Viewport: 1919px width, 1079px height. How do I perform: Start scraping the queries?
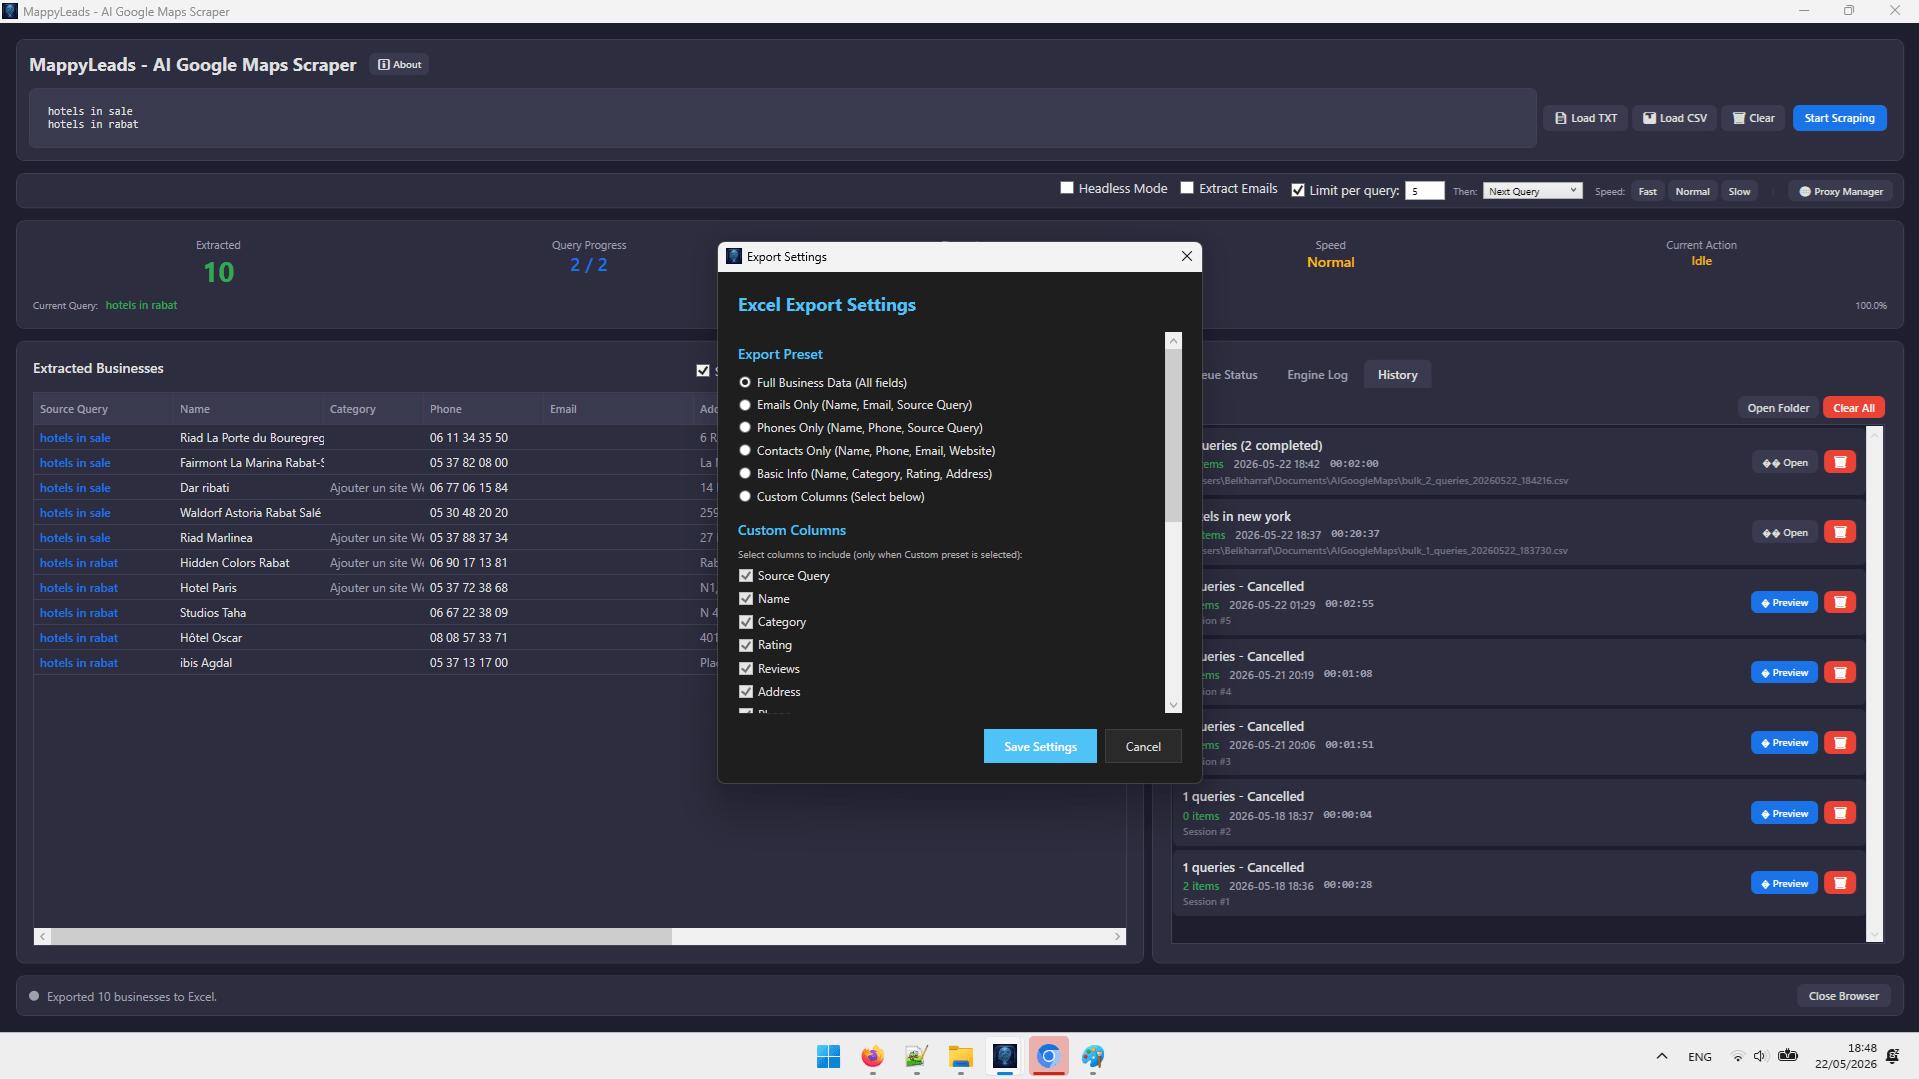1839,118
